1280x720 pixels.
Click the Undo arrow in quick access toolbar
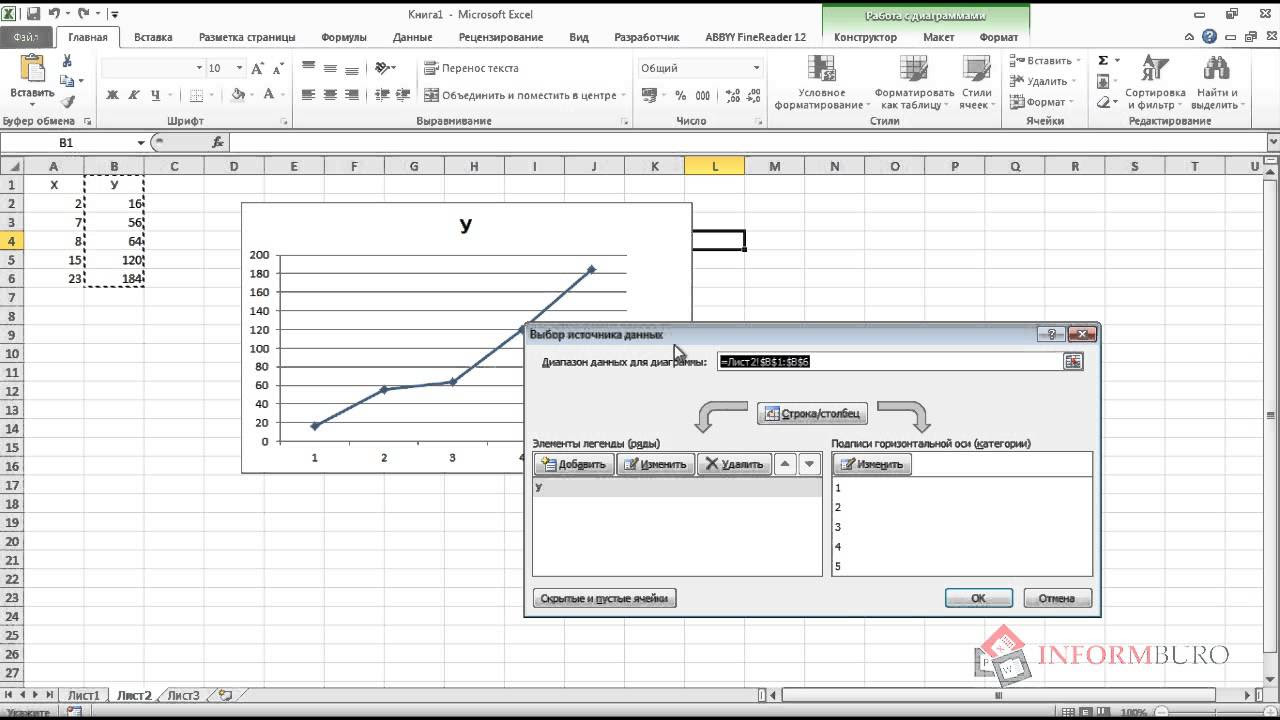(x=56, y=14)
